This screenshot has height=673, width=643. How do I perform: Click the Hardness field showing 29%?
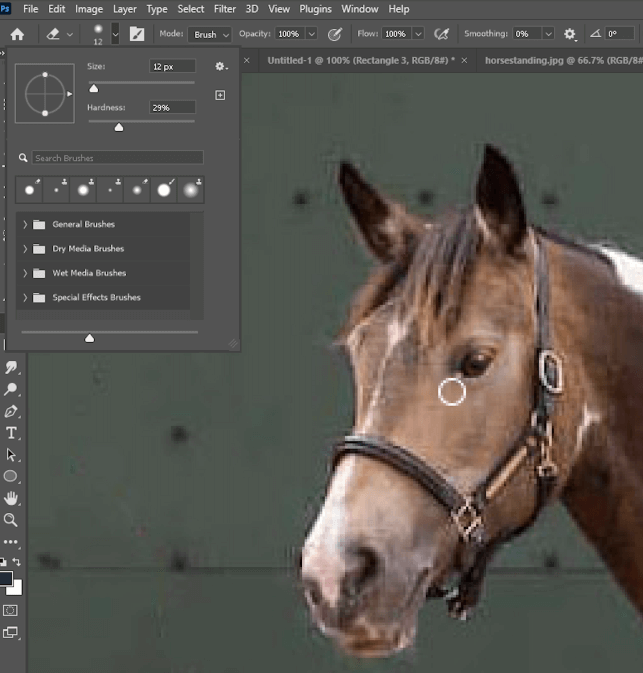coord(172,108)
